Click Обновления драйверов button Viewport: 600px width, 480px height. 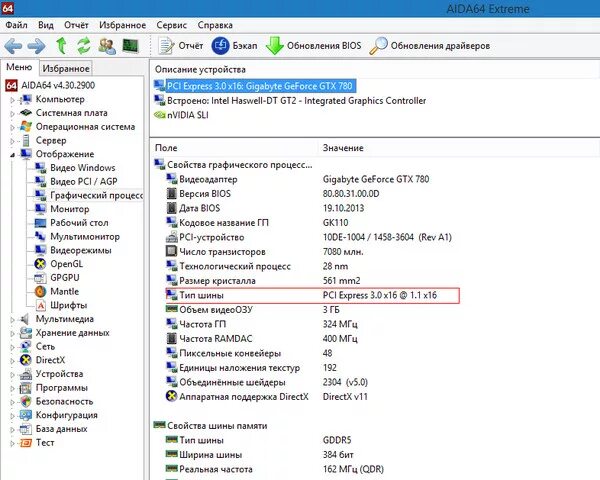(430, 46)
